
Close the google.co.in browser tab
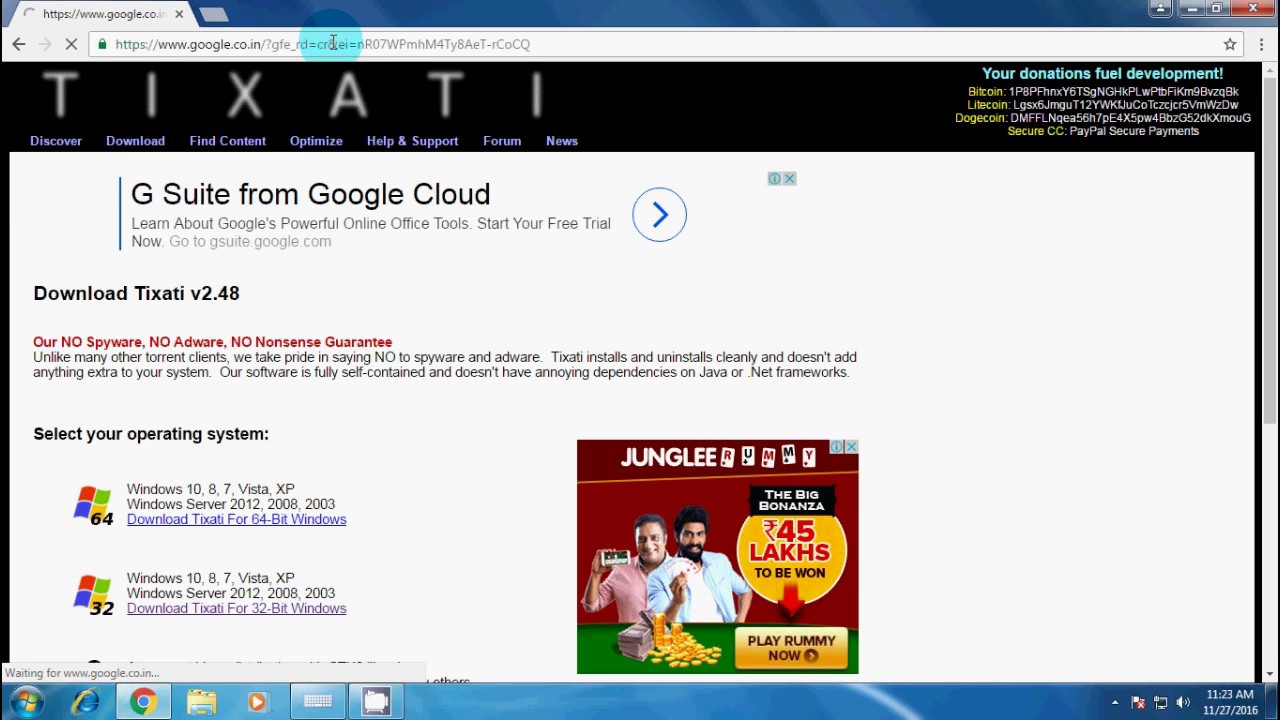pos(179,14)
